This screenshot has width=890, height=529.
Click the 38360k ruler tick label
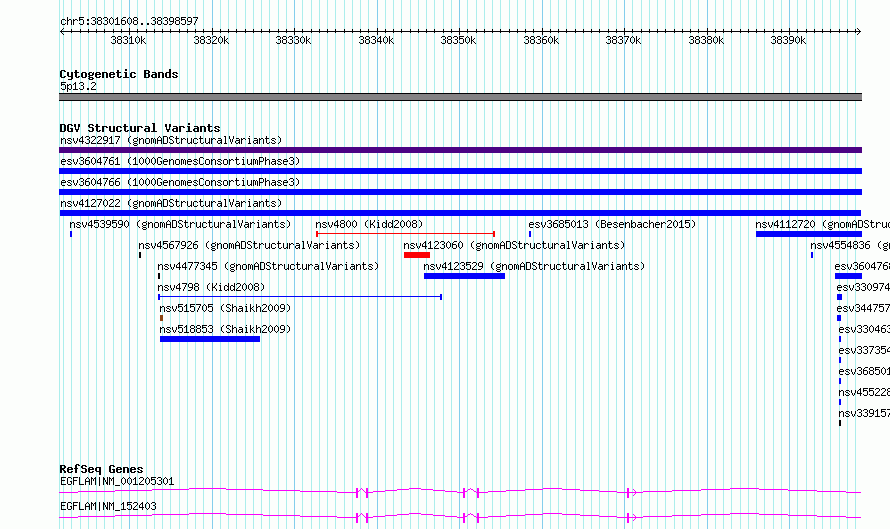(x=541, y=40)
